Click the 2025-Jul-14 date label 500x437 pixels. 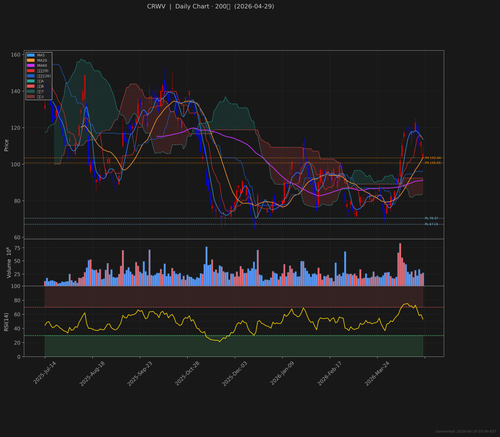(x=44, y=373)
